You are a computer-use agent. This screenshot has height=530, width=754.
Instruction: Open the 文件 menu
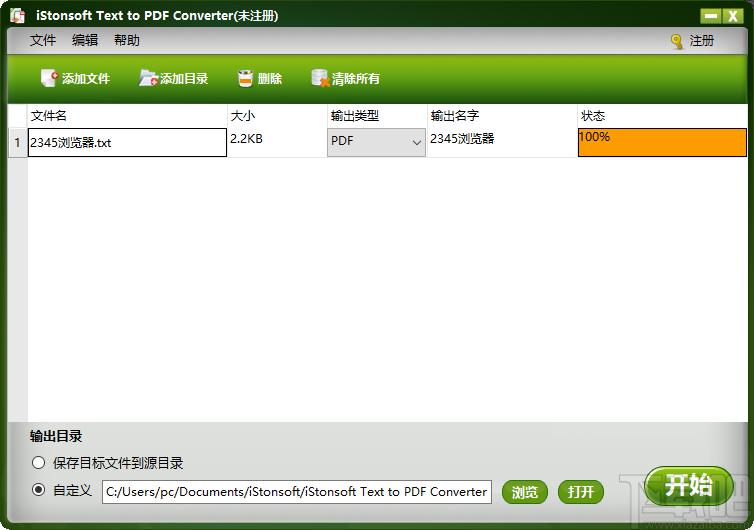(43, 40)
